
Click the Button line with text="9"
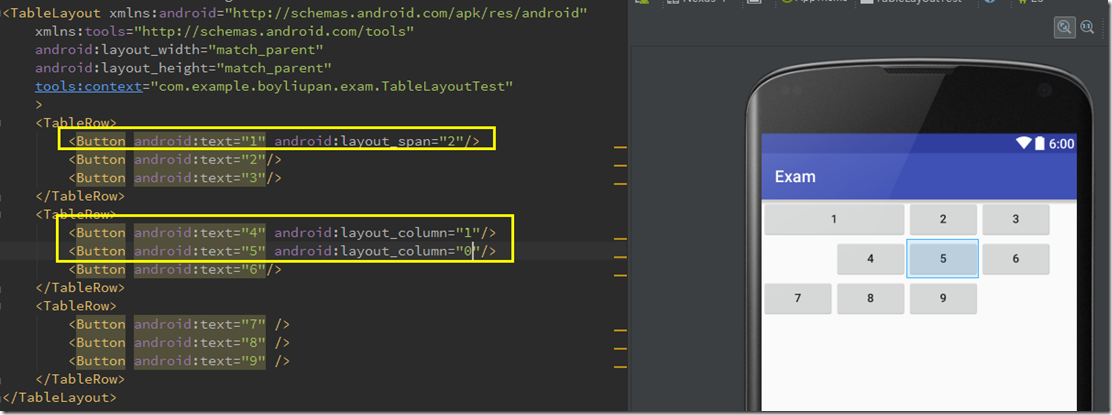click(180, 361)
